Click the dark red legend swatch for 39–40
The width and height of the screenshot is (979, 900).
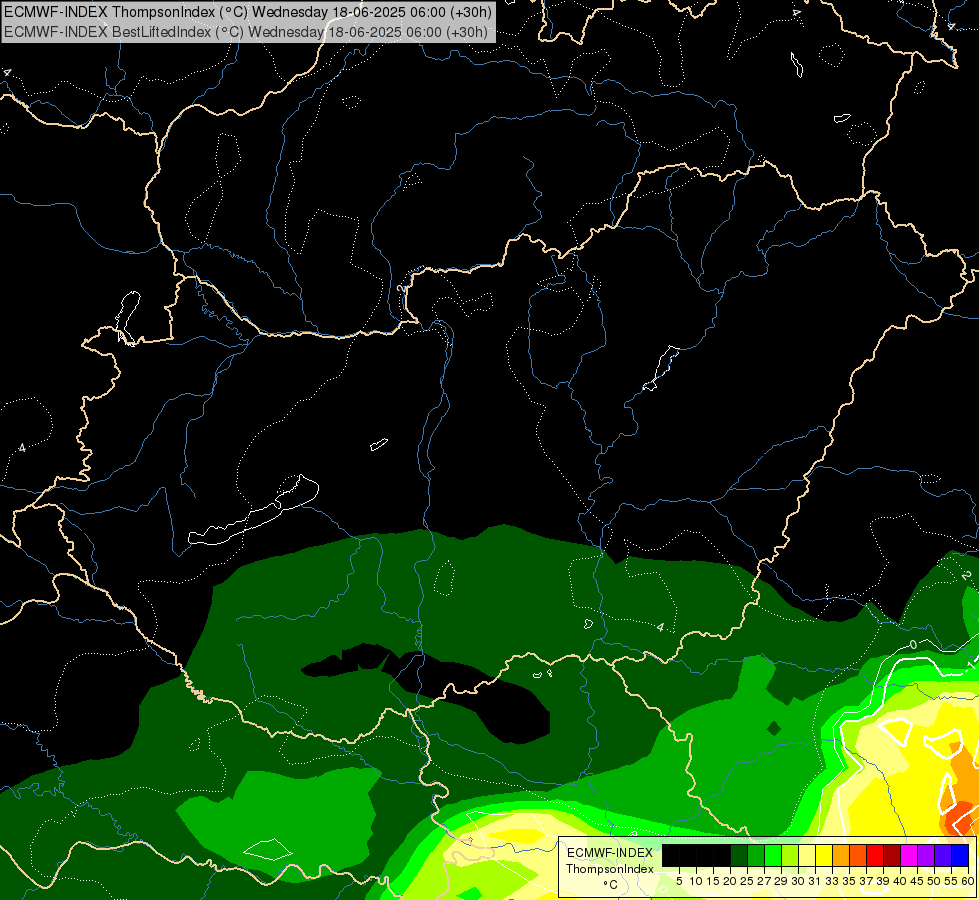coord(892,855)
